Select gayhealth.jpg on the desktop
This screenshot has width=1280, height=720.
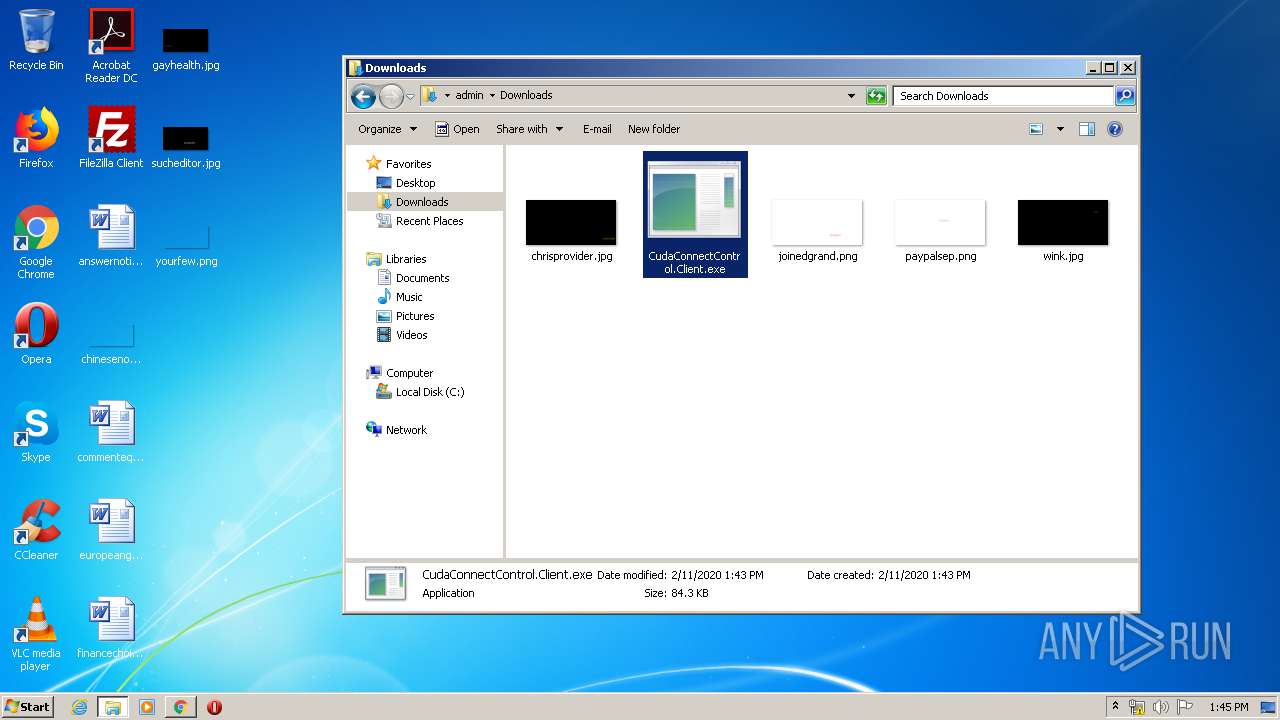(x=186, y=50)
